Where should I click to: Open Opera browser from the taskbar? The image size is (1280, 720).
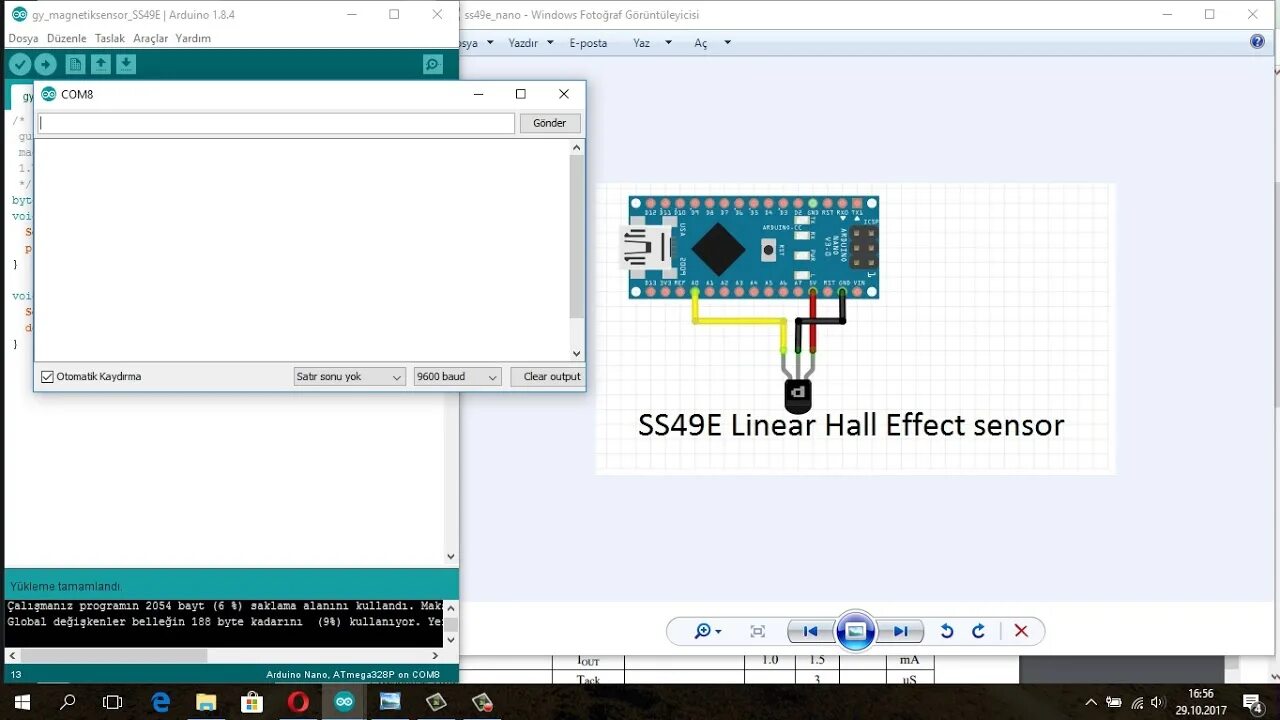pyautogui.click(x=298, y=702)
